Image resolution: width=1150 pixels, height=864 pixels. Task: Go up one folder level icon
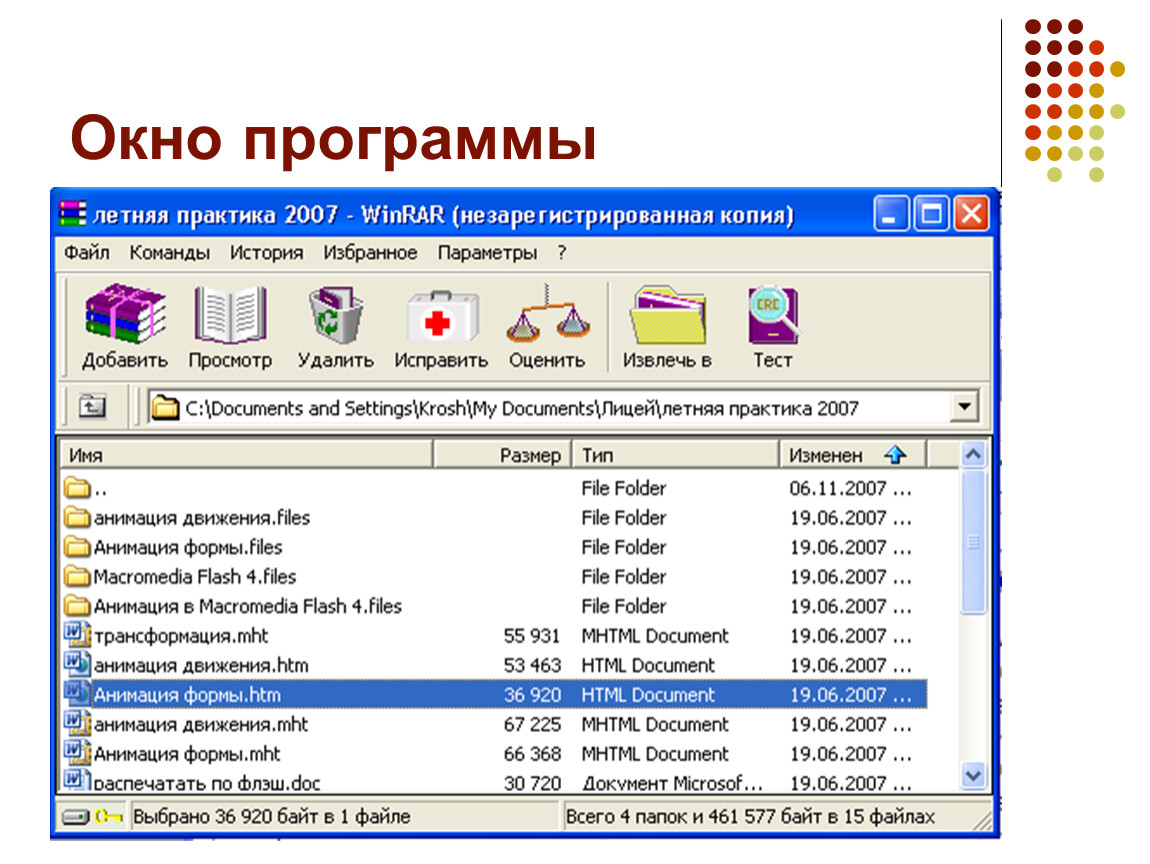92,406
